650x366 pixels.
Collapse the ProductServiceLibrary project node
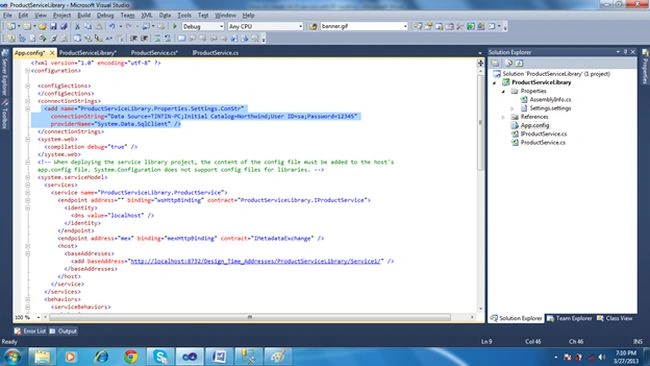[x=494, y=83]
